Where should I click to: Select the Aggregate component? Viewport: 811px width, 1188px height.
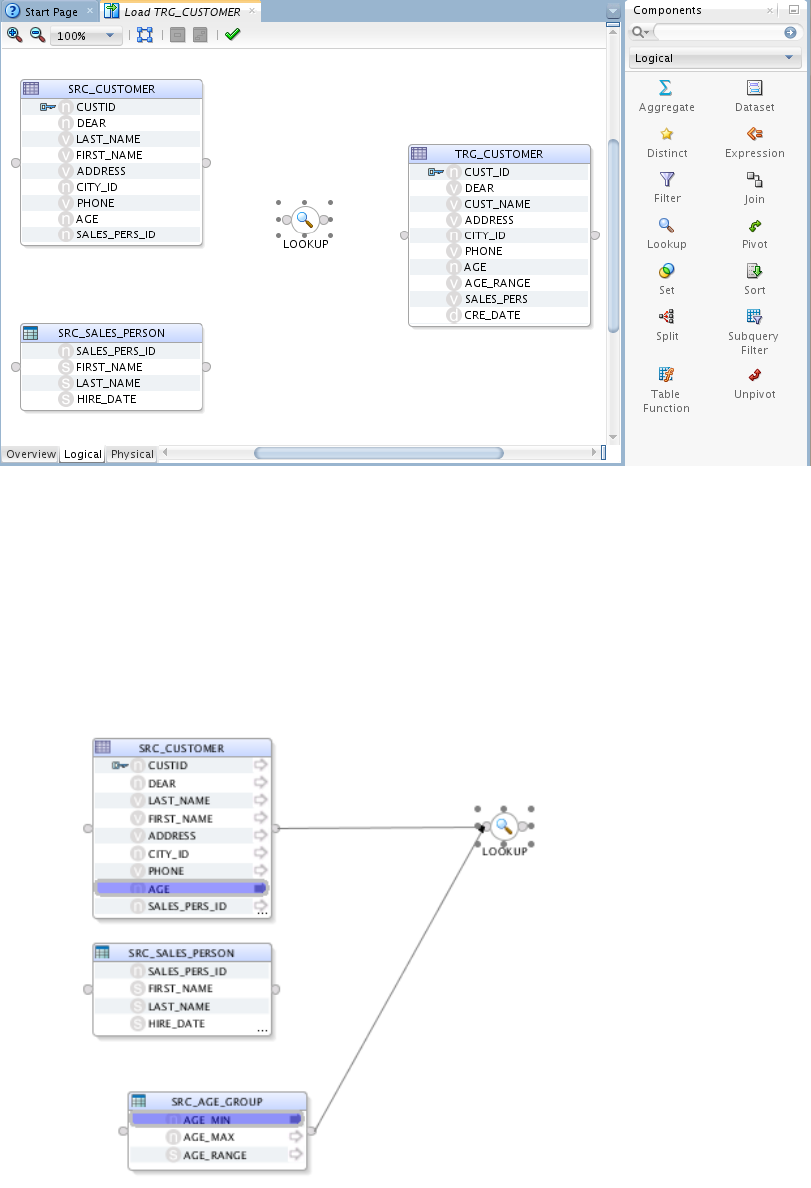click(666, 96)
